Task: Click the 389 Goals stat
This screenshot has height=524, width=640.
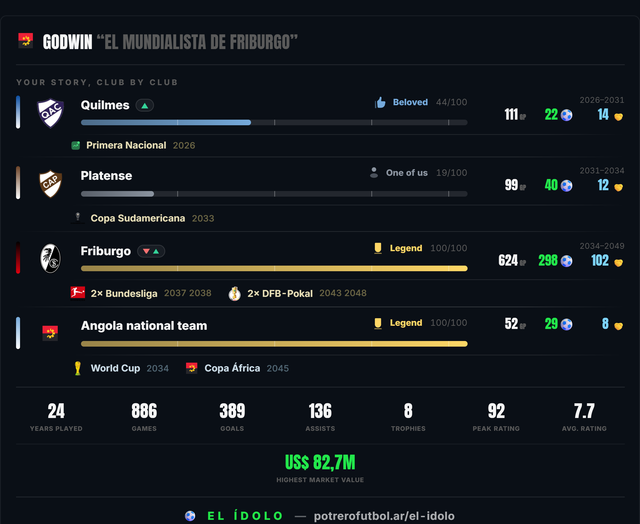Action: coord(232,417)
